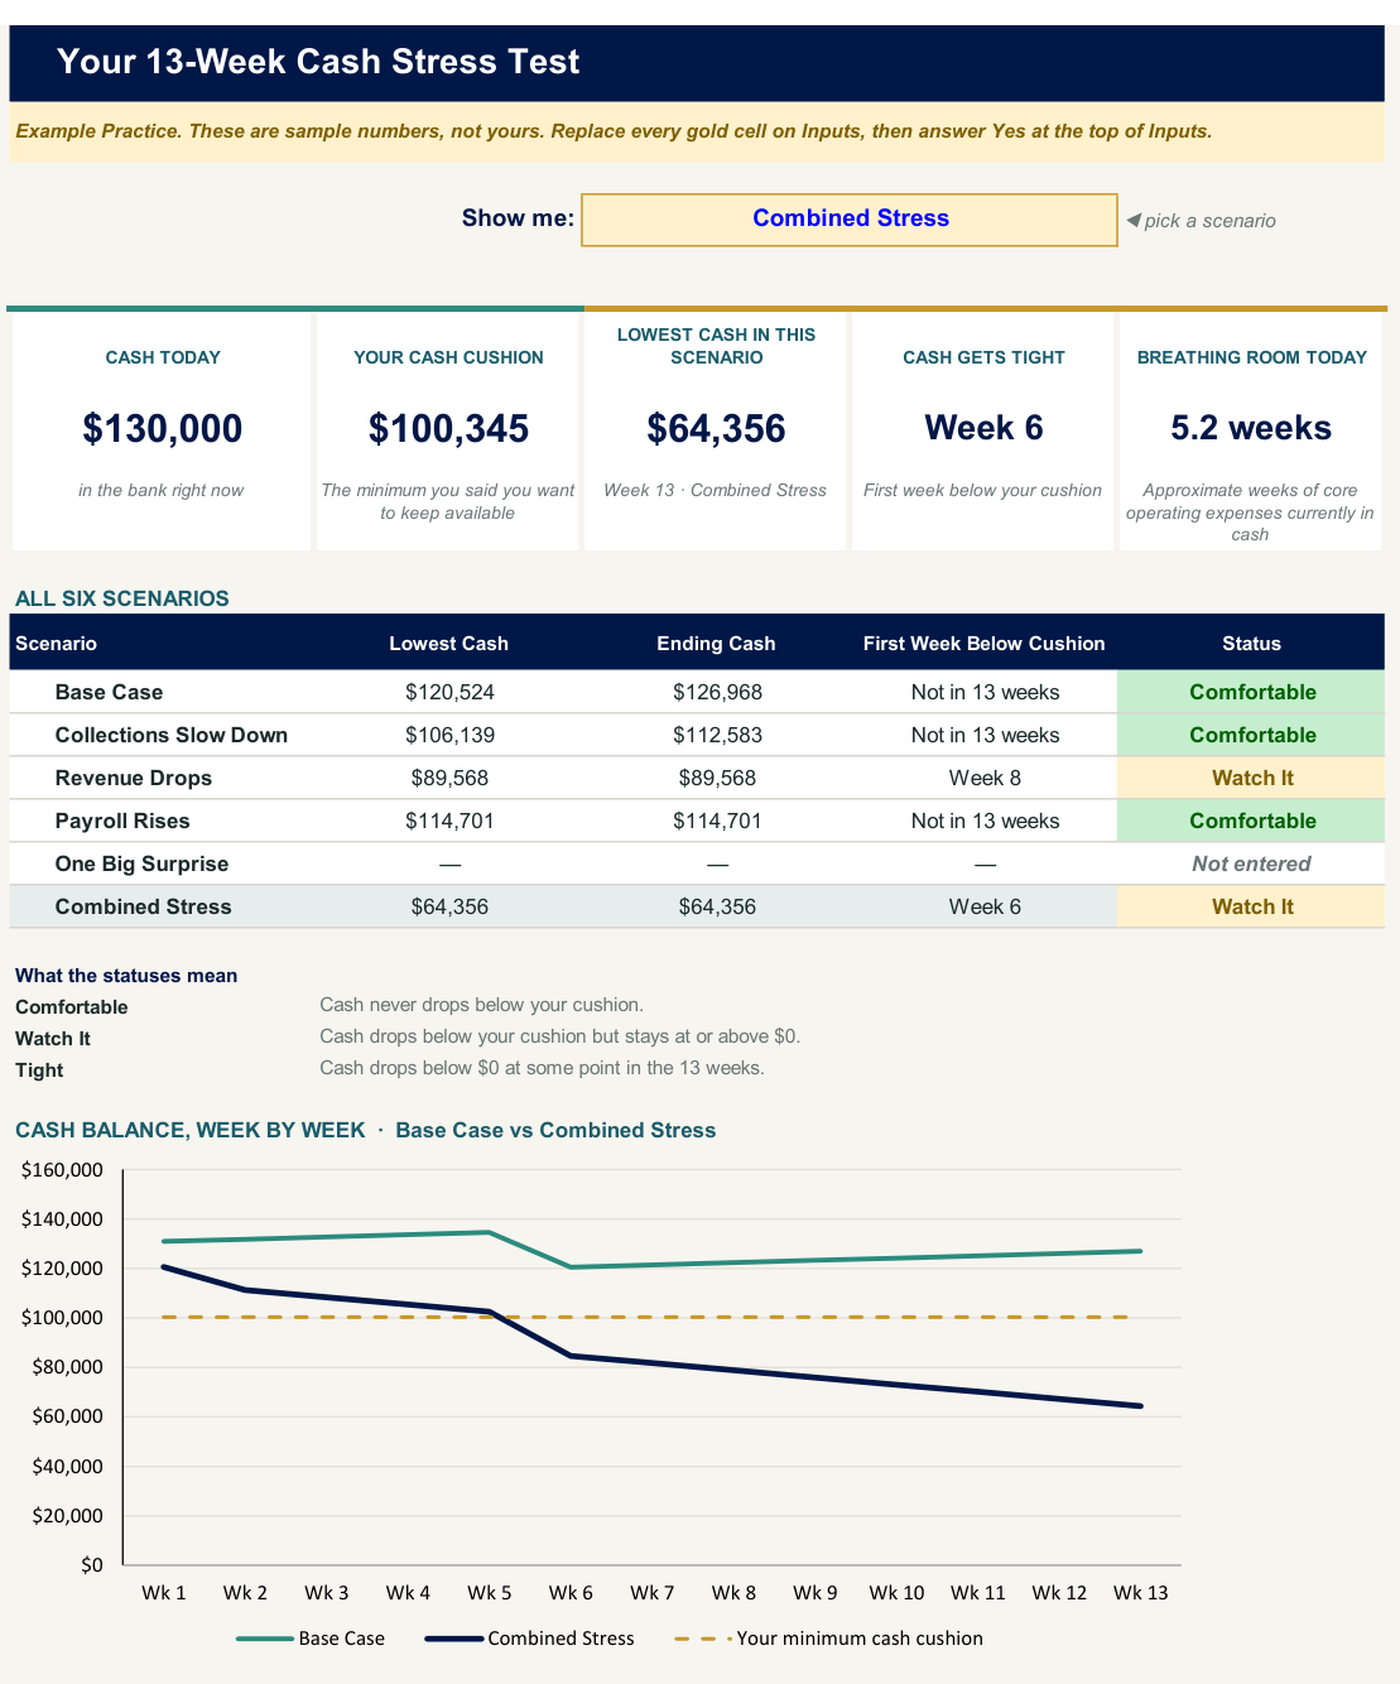Click the Example Practice notice banner
Image resolution: width=1400 pixels, height=1684 pixels.
697,132
